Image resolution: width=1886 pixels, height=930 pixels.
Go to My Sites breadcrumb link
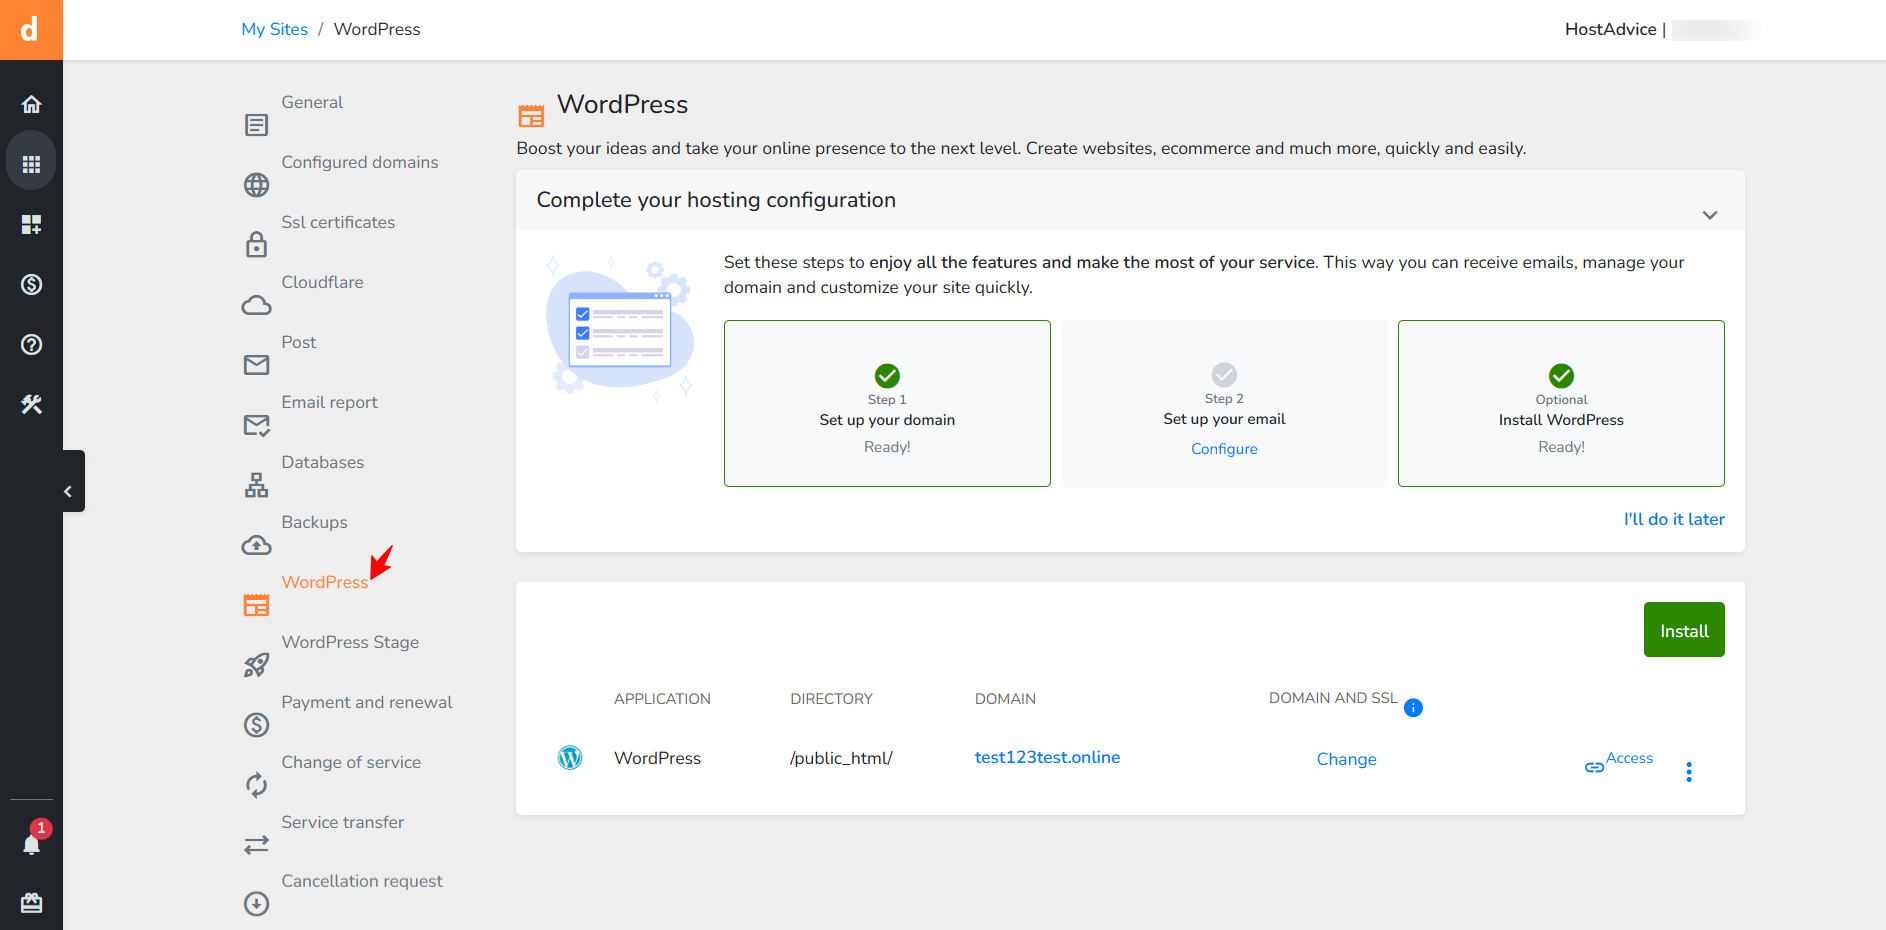(x=274, y=29)
